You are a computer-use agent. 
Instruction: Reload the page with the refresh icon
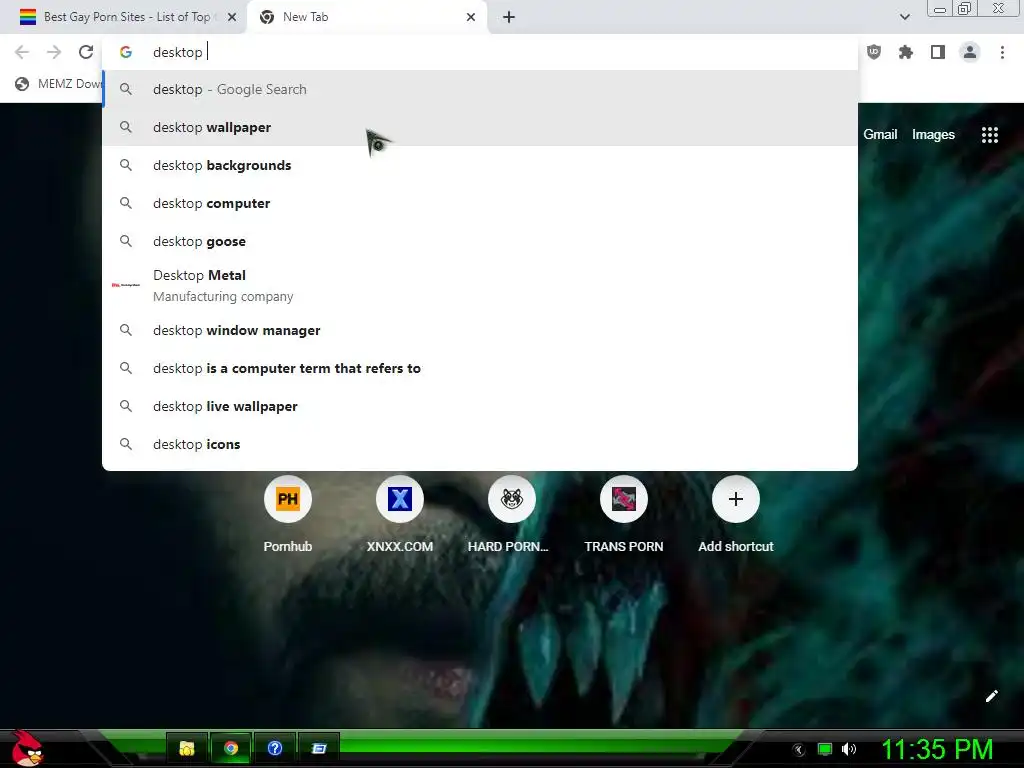point(86,52)
